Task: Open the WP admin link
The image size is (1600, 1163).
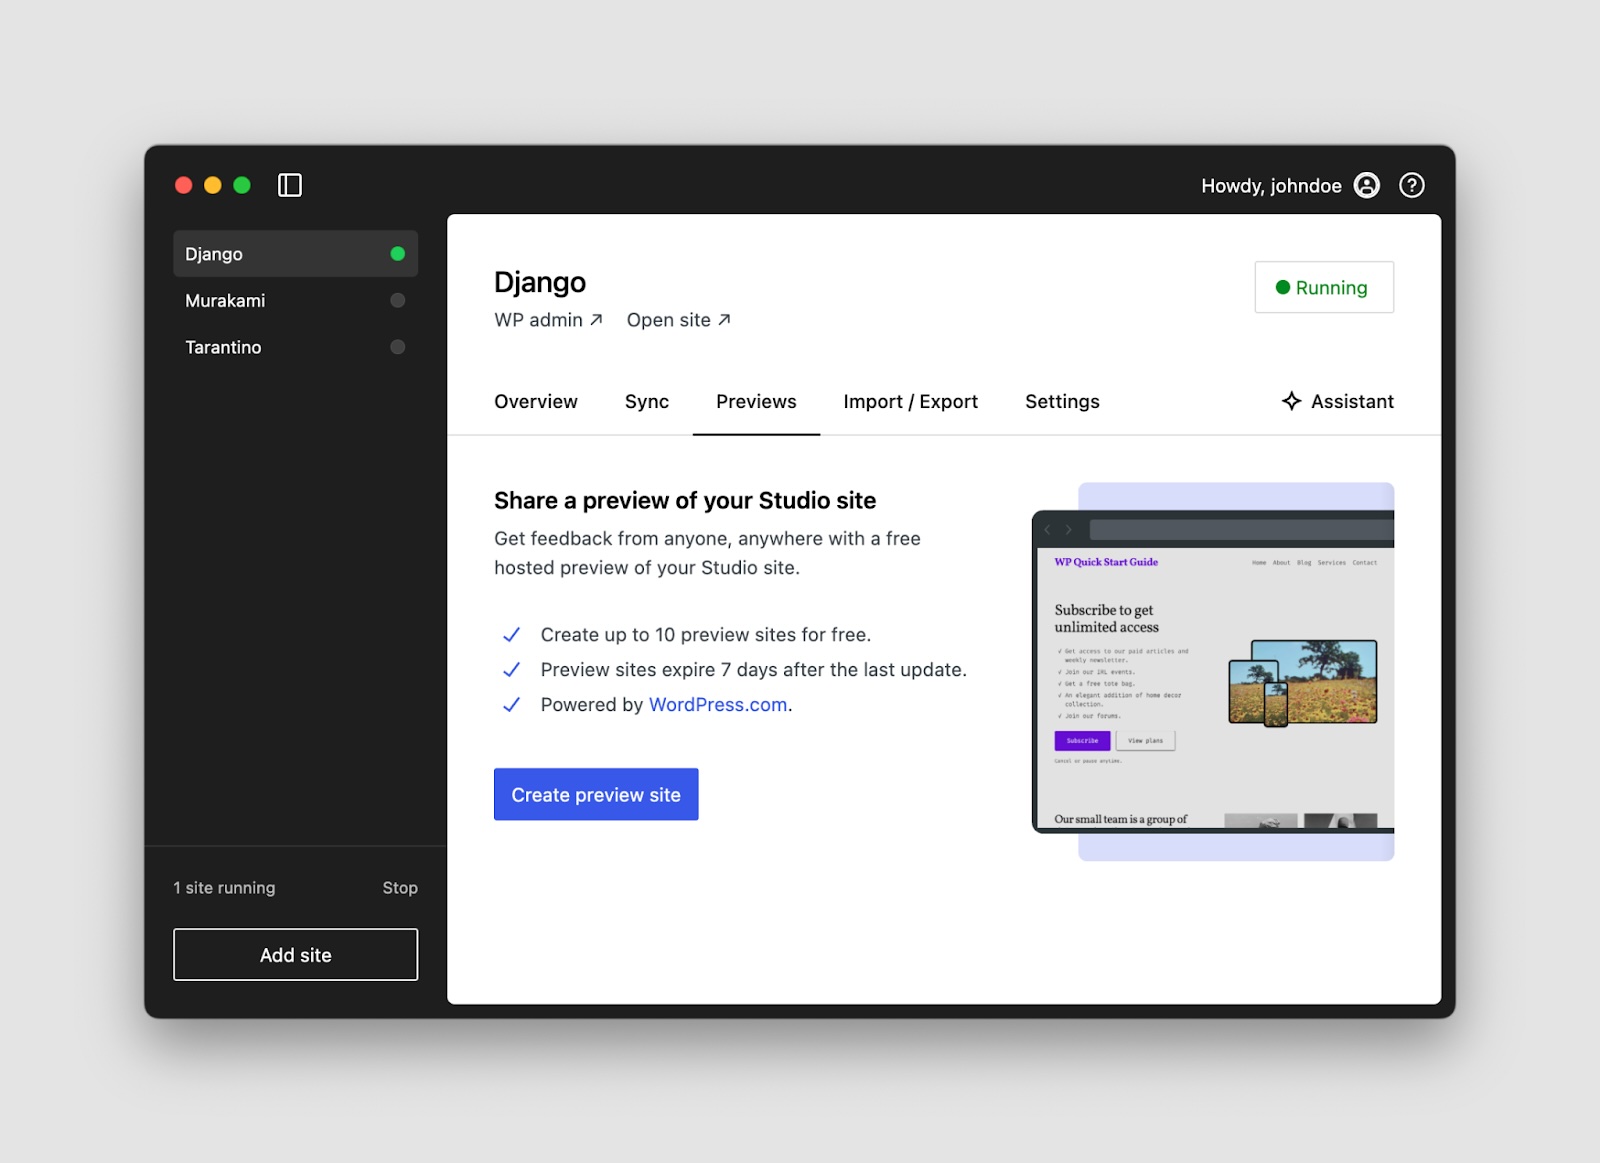Action: click(548, 320)
